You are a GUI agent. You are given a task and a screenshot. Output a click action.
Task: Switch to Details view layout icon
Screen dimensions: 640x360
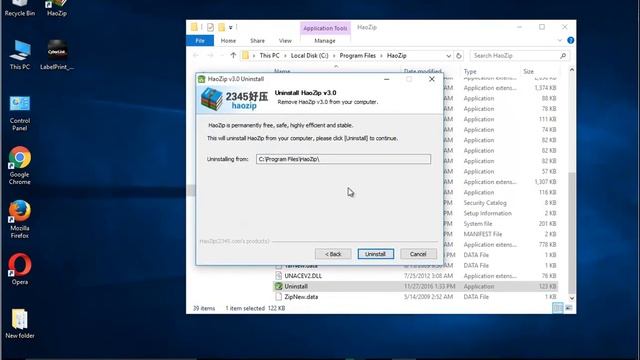tap(557, 308)
